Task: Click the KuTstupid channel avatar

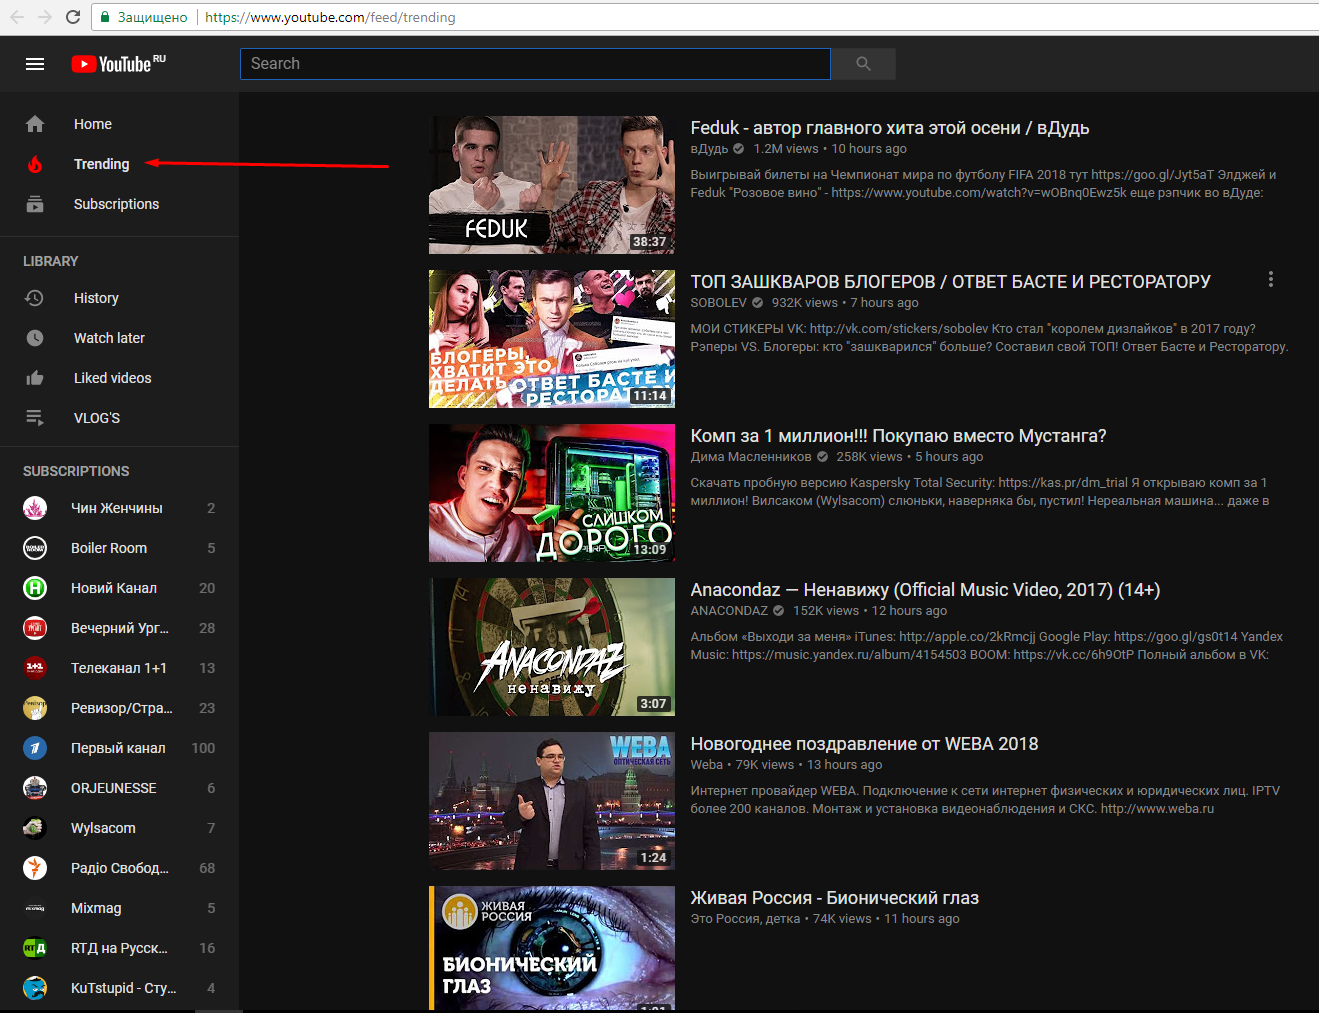Action: click(35, 988)
